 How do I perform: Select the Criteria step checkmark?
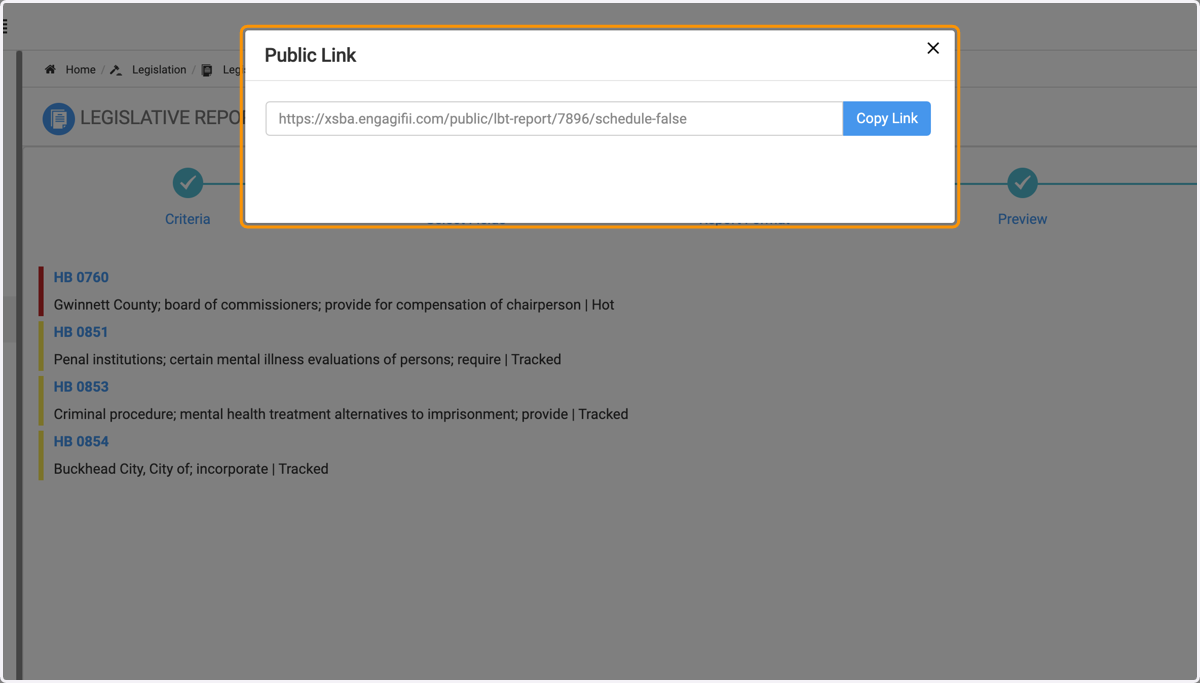point(188,183)
